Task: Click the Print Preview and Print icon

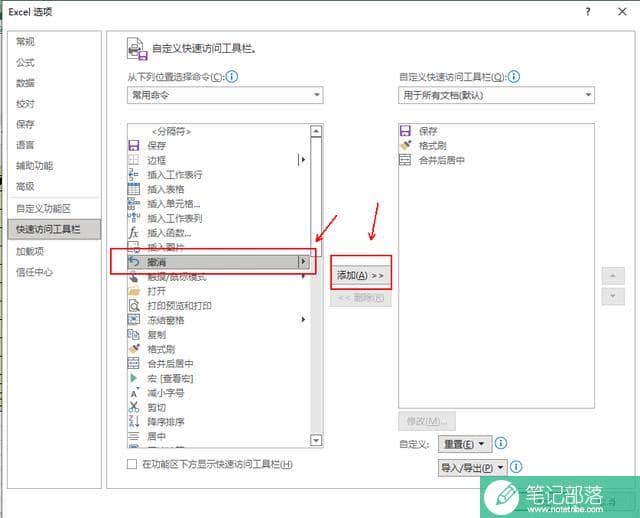Action: [x=134, y=305]
